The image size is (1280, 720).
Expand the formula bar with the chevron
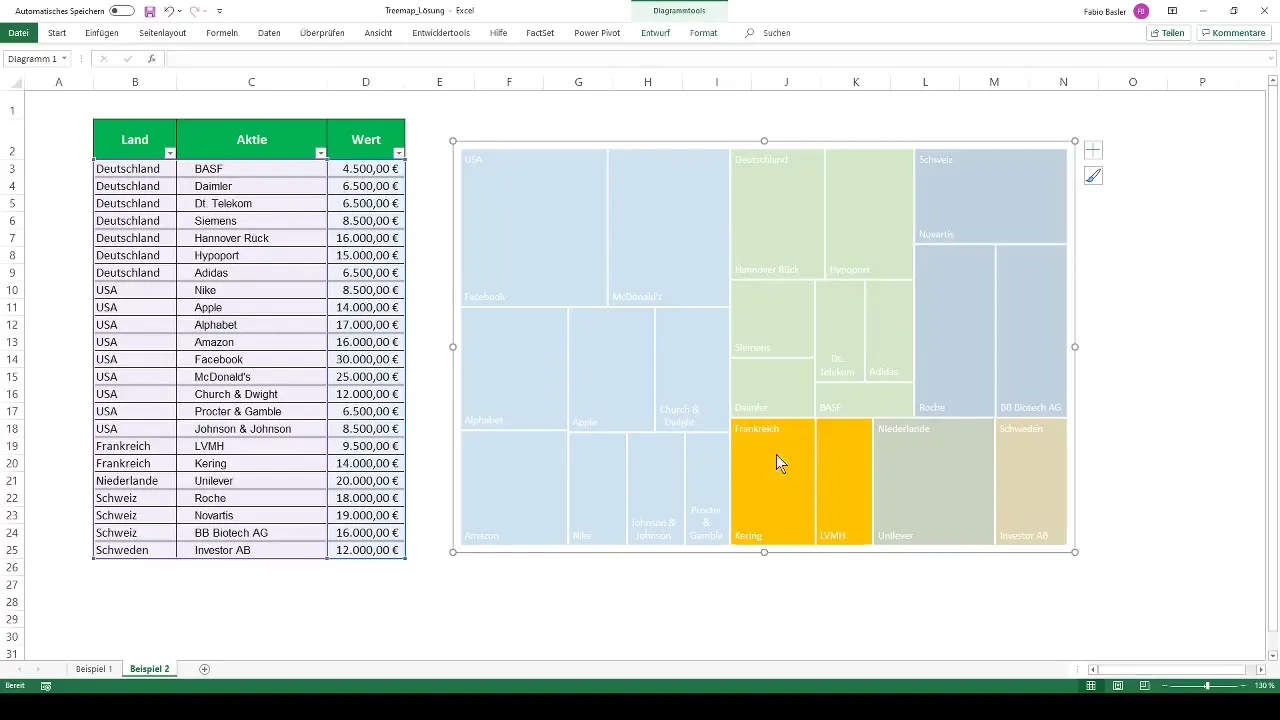point(1271,59)
